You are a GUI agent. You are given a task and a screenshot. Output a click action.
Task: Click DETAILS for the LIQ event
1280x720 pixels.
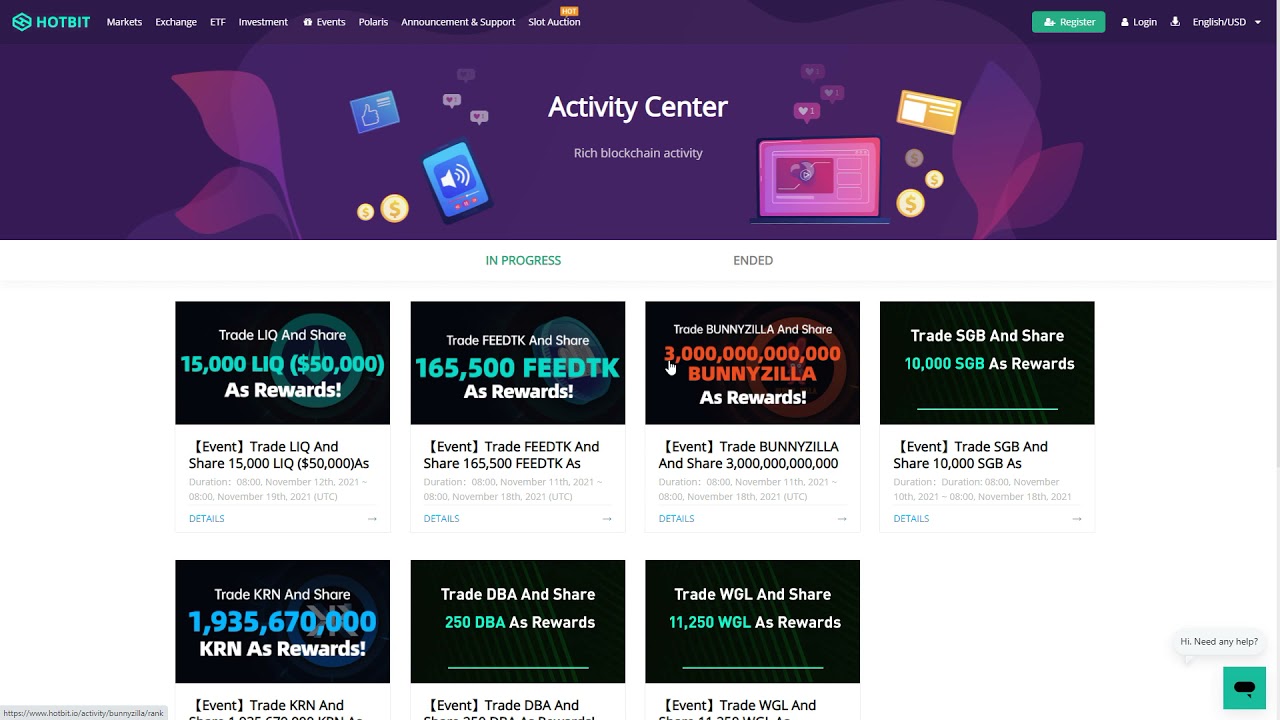(206, 518)
